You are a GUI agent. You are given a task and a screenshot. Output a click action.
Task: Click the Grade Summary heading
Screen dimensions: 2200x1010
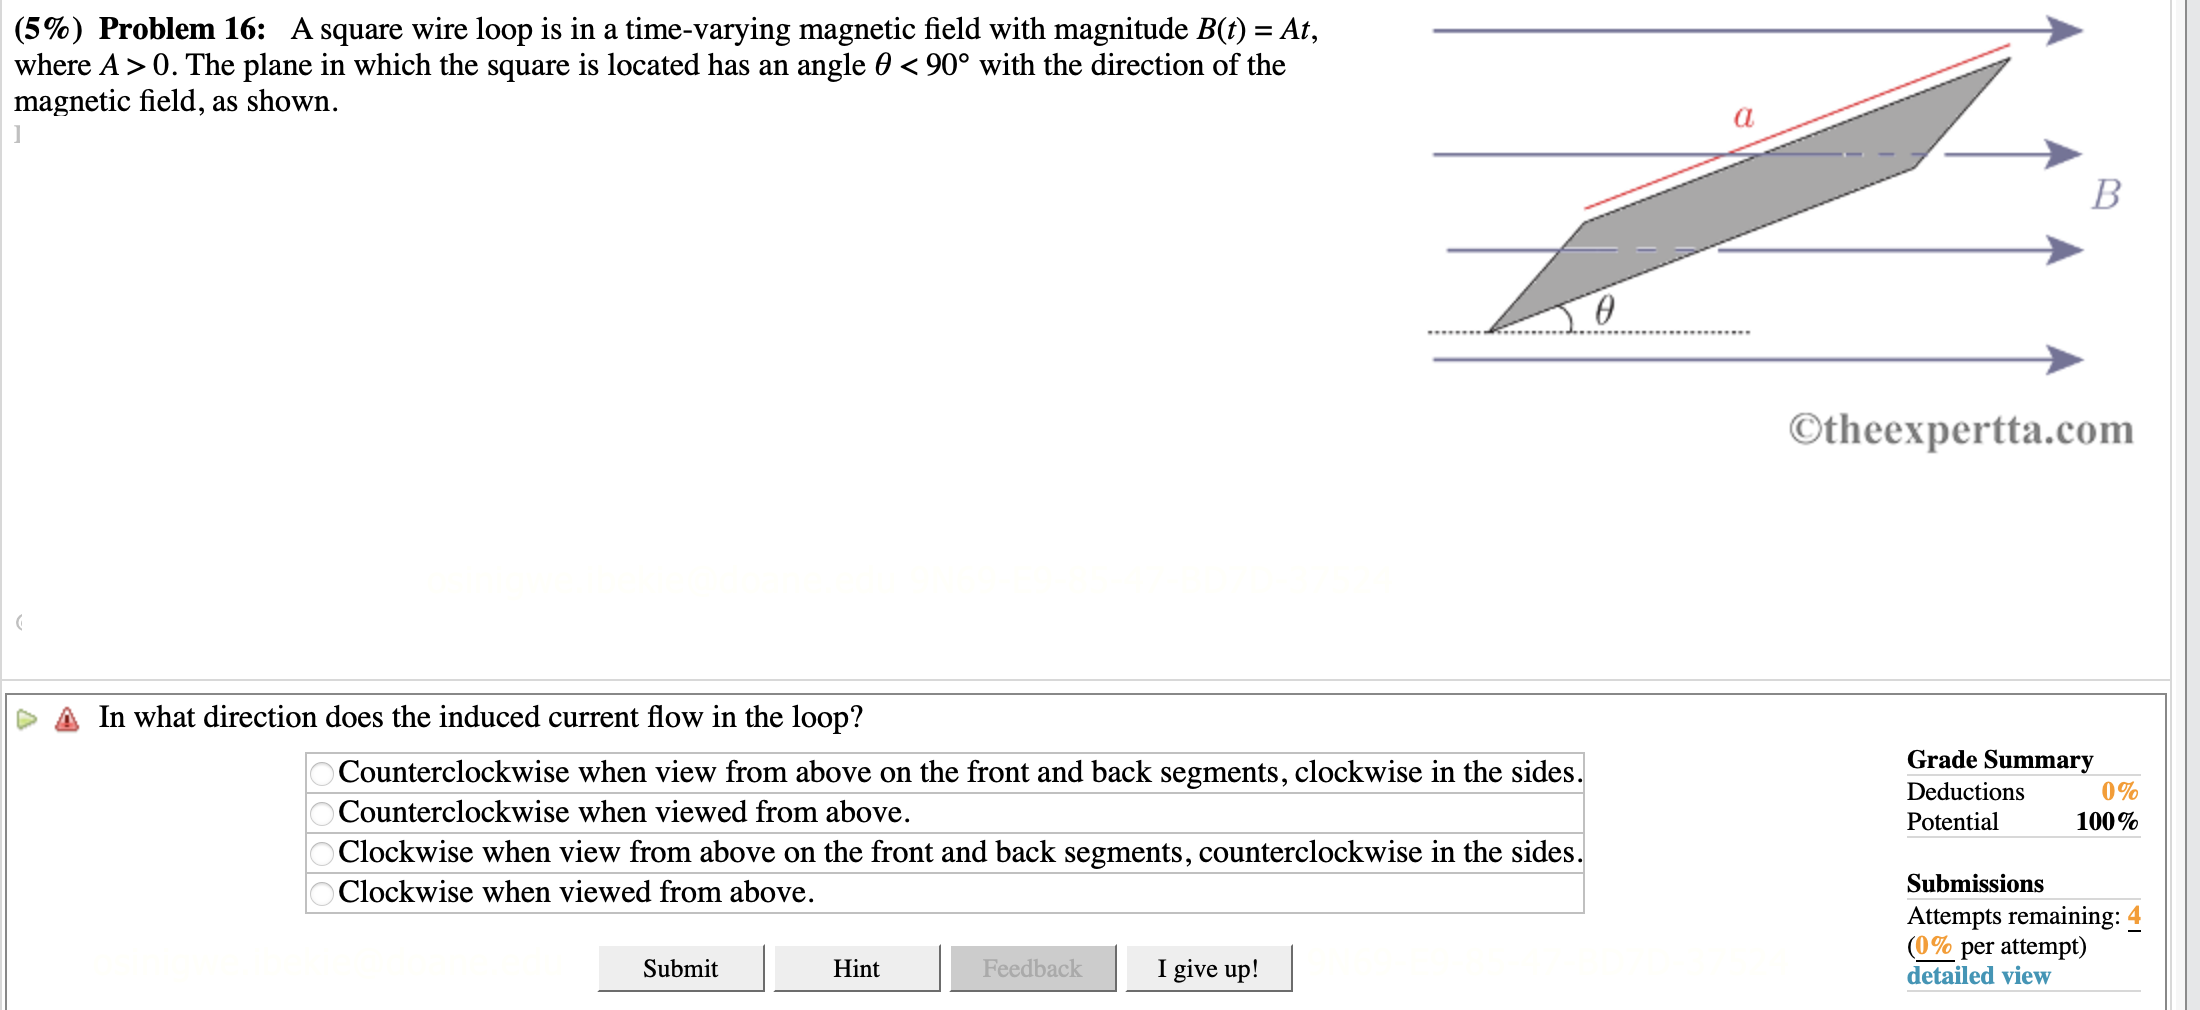1999,760
